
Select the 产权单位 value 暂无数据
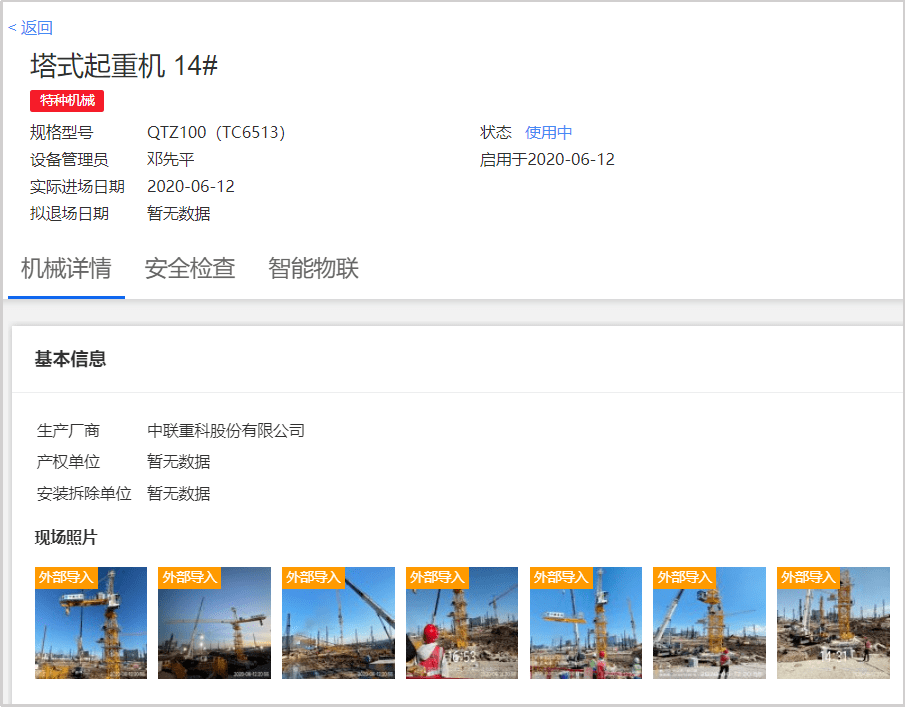coord(178,462)
